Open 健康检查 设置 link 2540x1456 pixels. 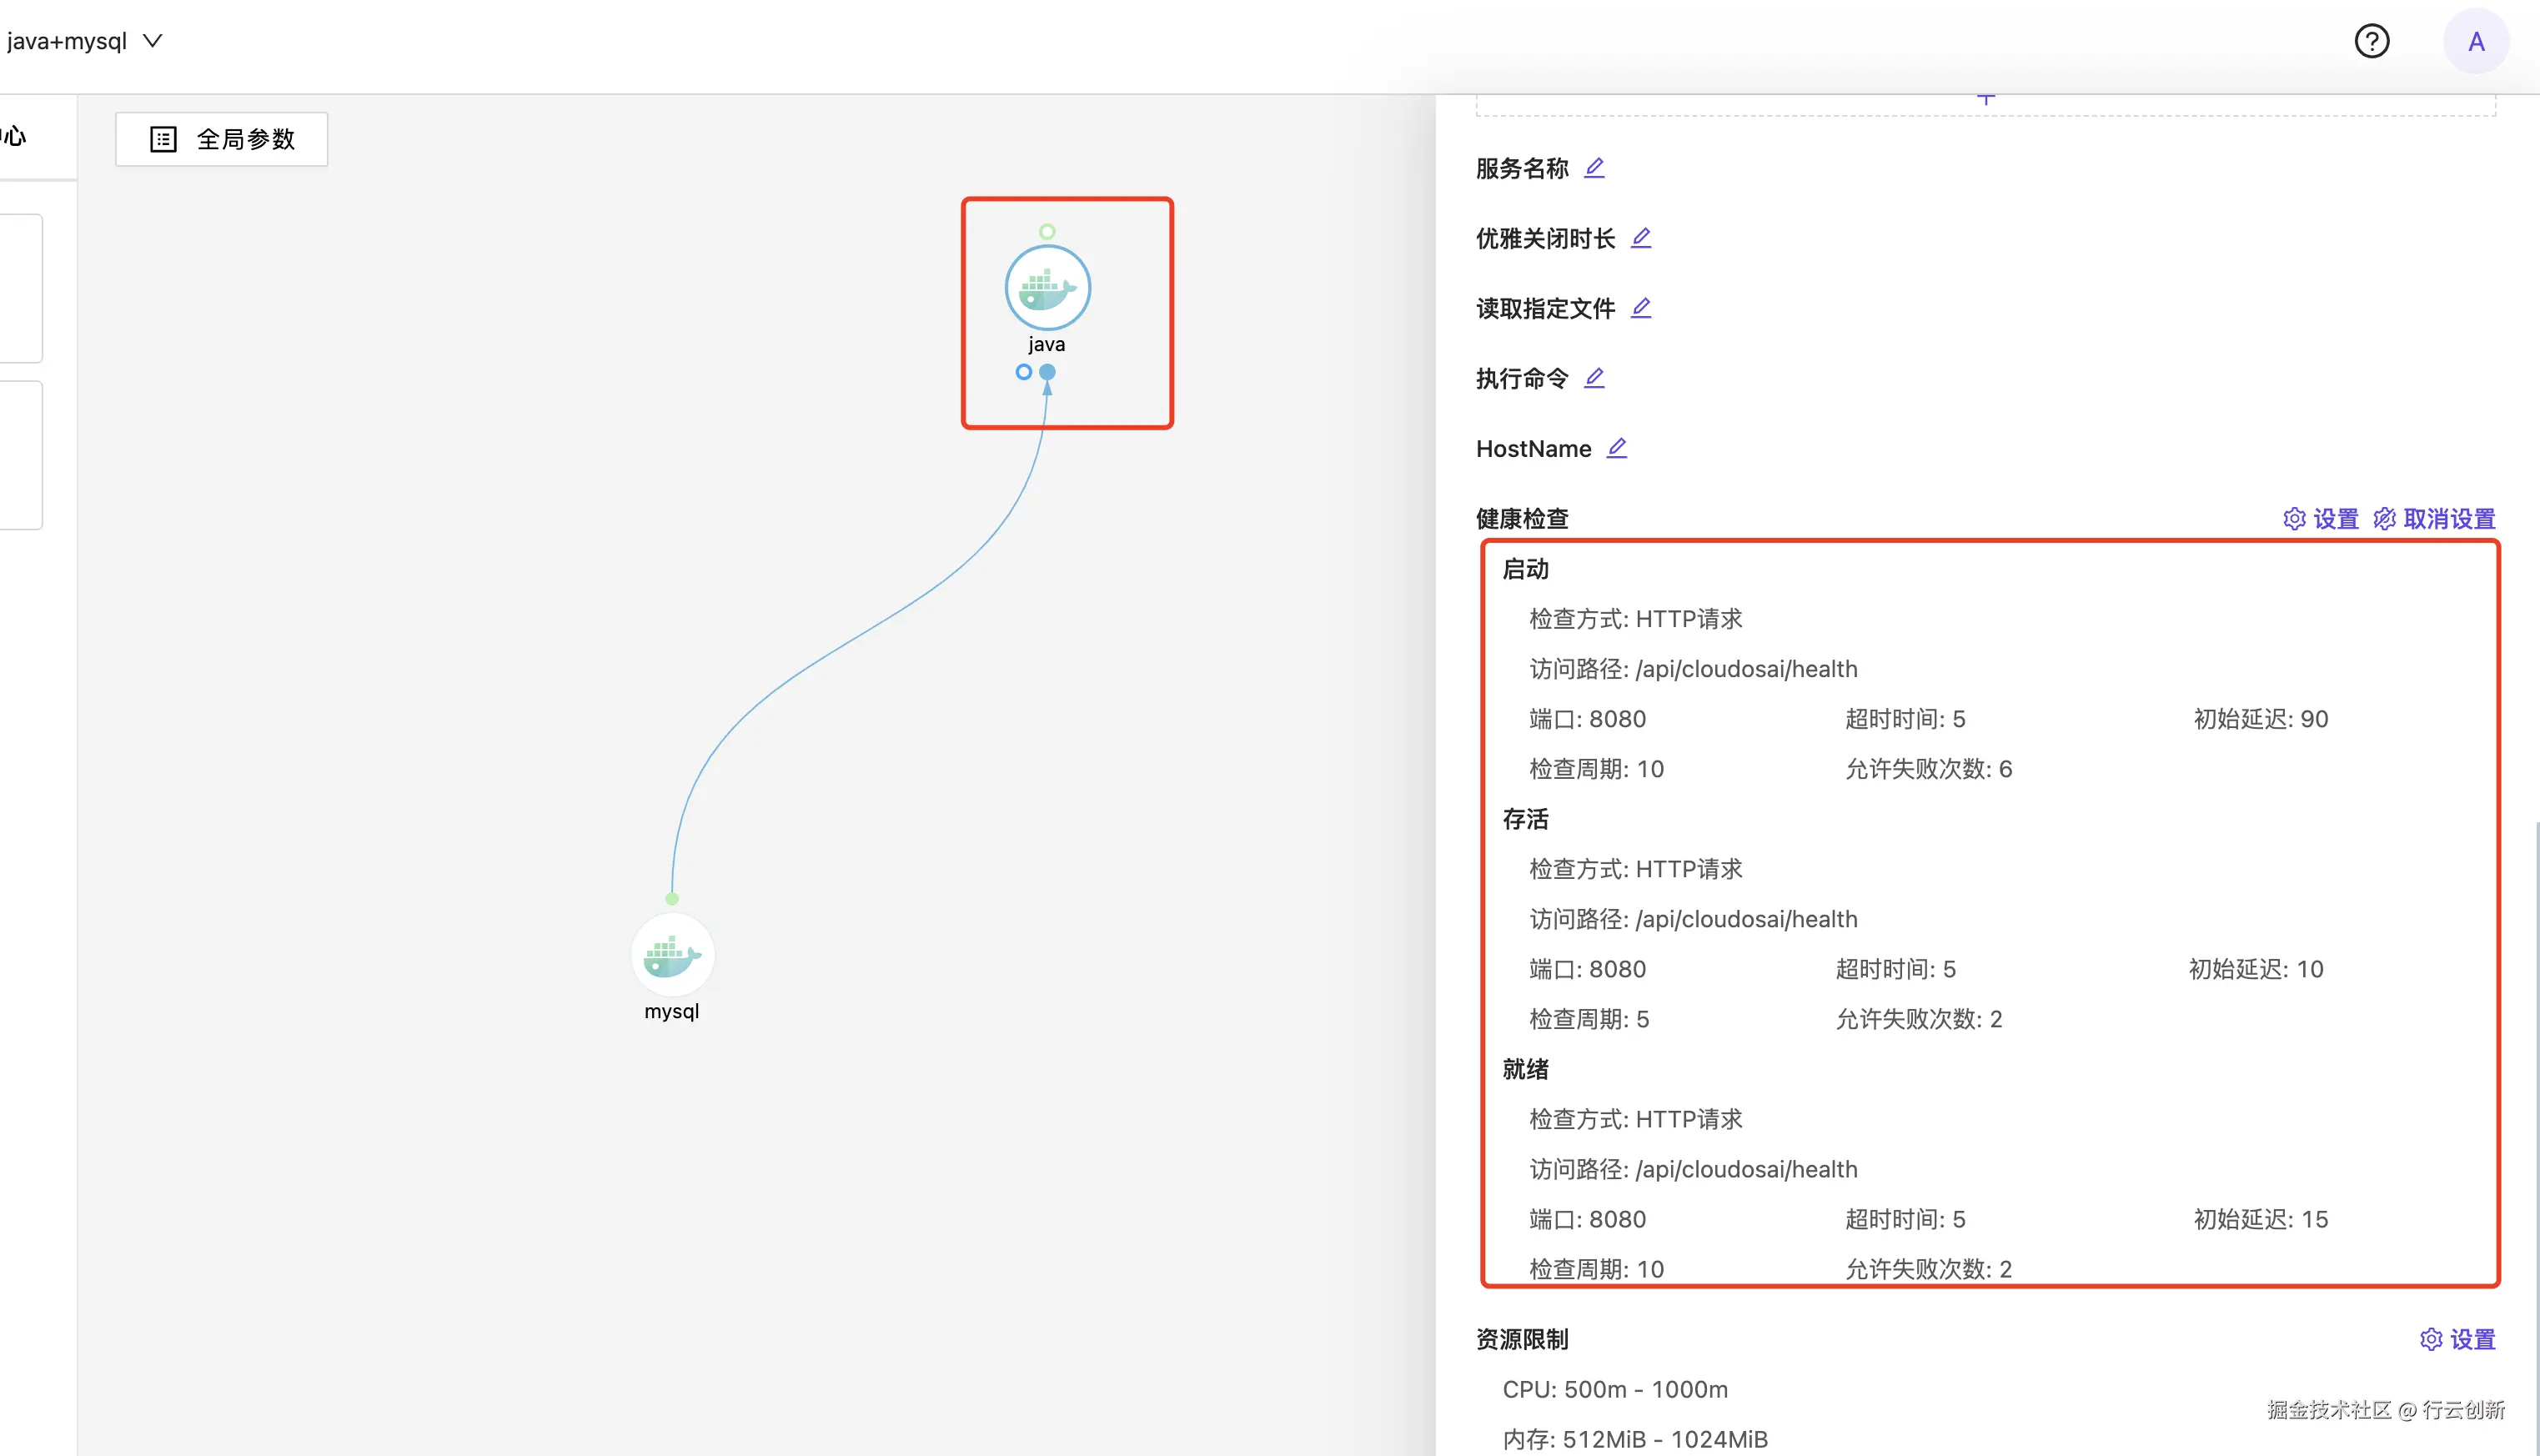2320,519
